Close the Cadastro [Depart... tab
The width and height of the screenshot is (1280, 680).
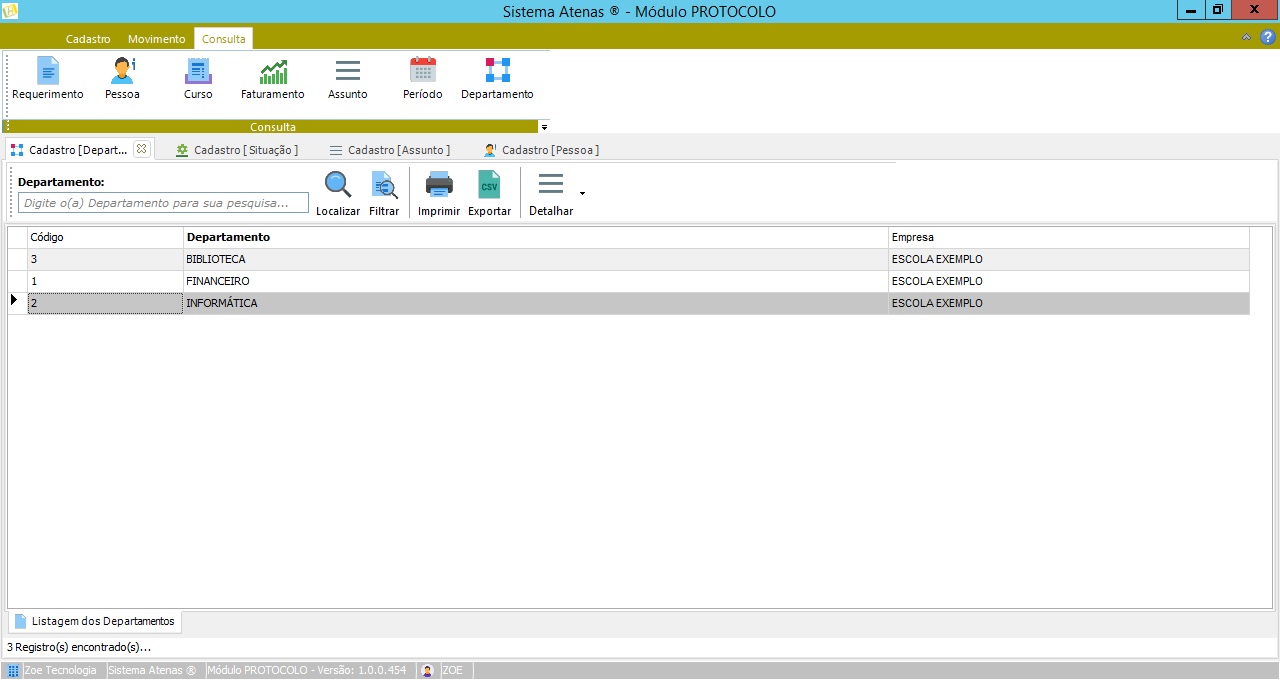click(x=141, y=149)
